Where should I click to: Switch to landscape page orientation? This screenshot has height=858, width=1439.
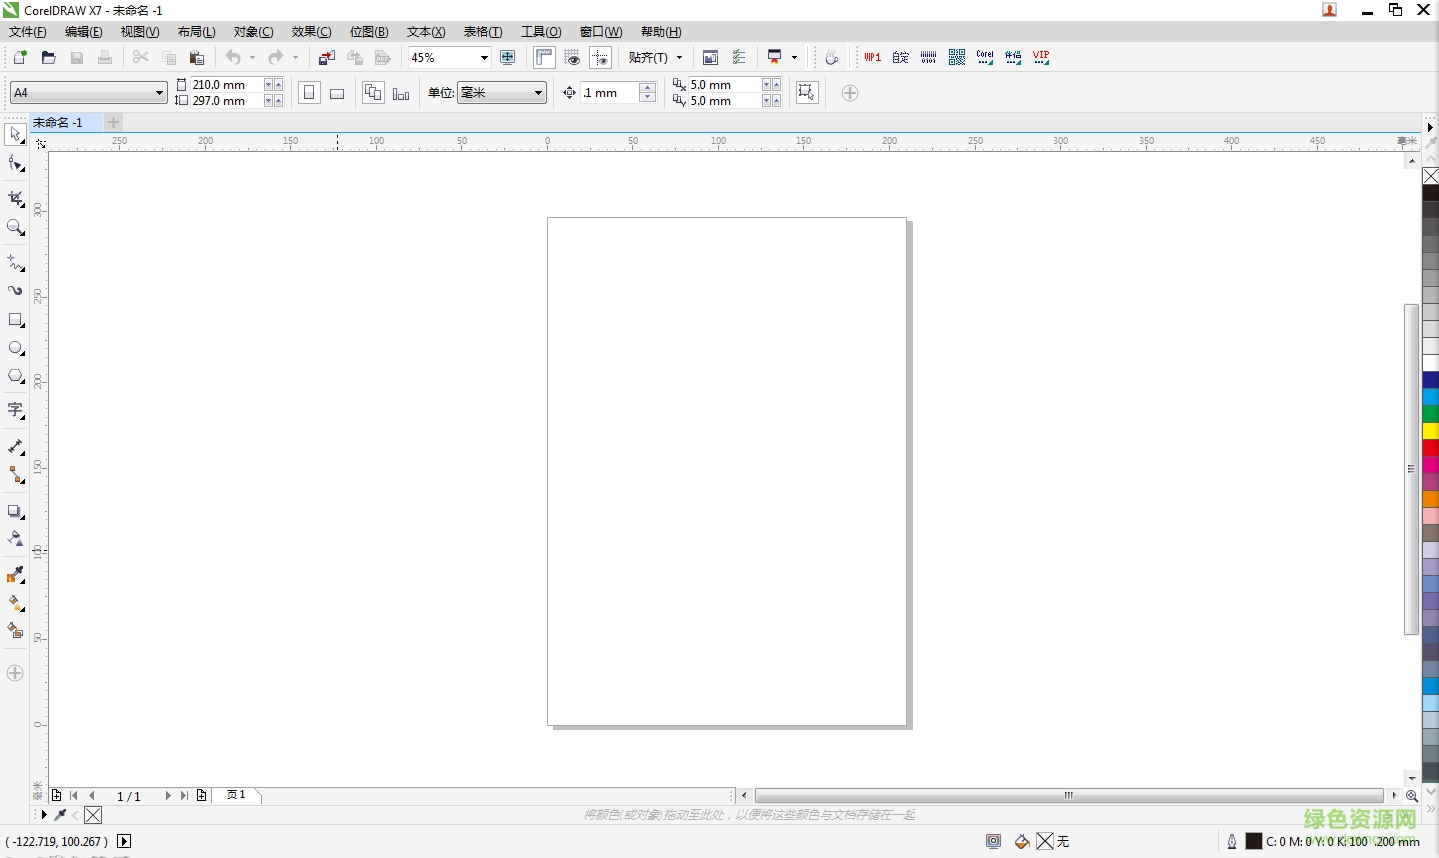(336, 92)
